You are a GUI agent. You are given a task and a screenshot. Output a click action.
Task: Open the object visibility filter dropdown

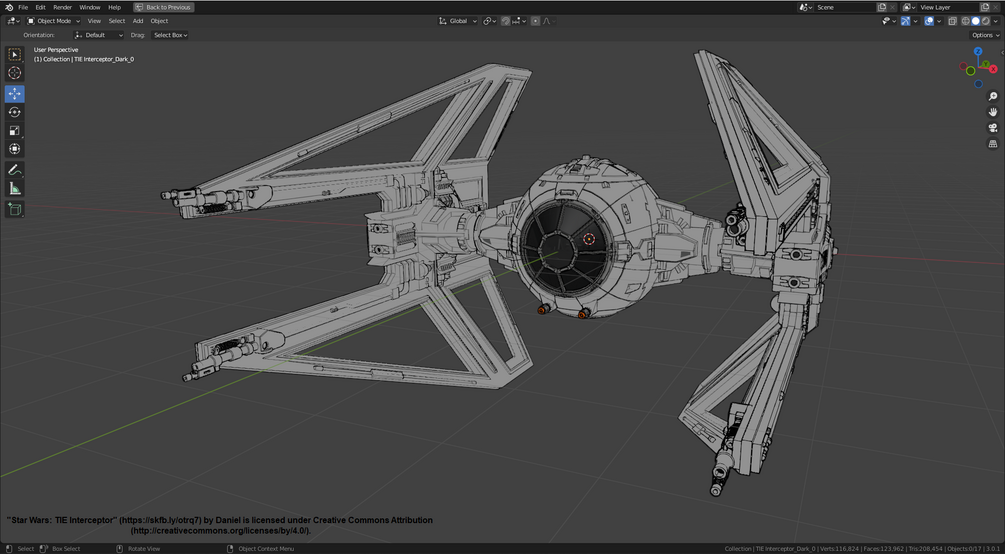tap(888, 21)
